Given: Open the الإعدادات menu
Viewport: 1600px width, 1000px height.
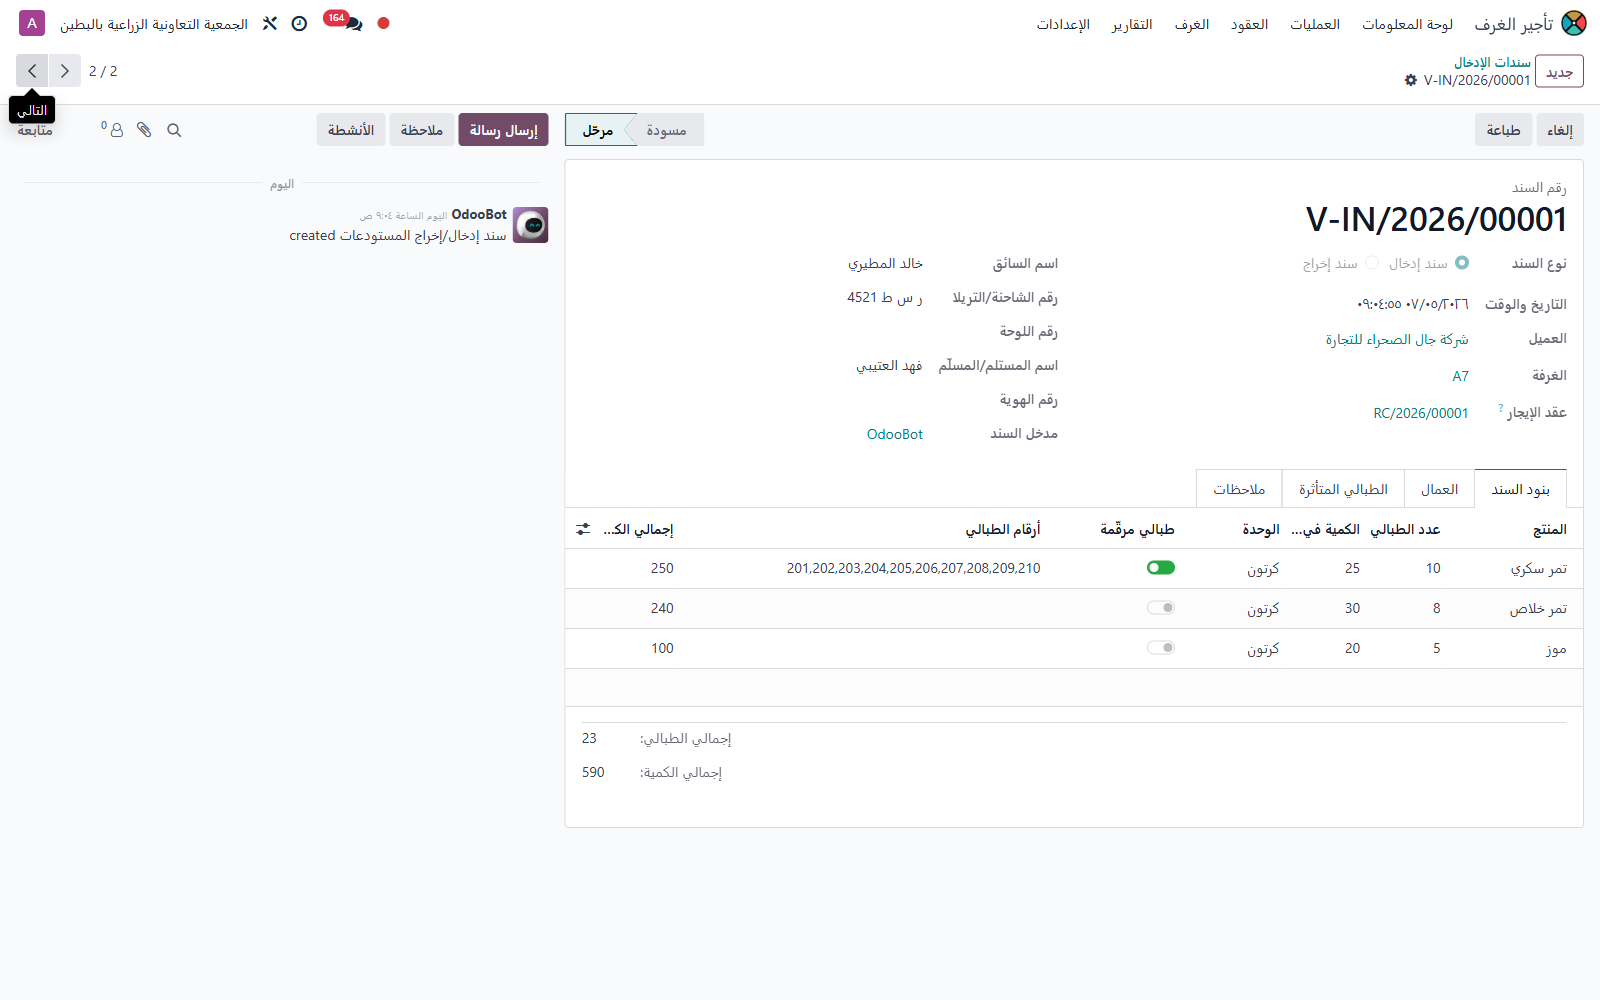Looking at the screenshot, I should (1063, 24).
